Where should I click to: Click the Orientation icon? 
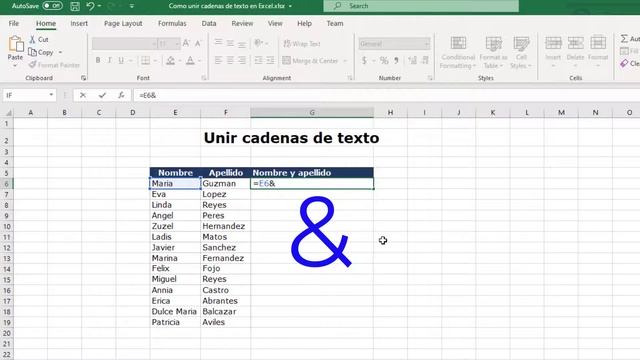[x=258, y=42]
